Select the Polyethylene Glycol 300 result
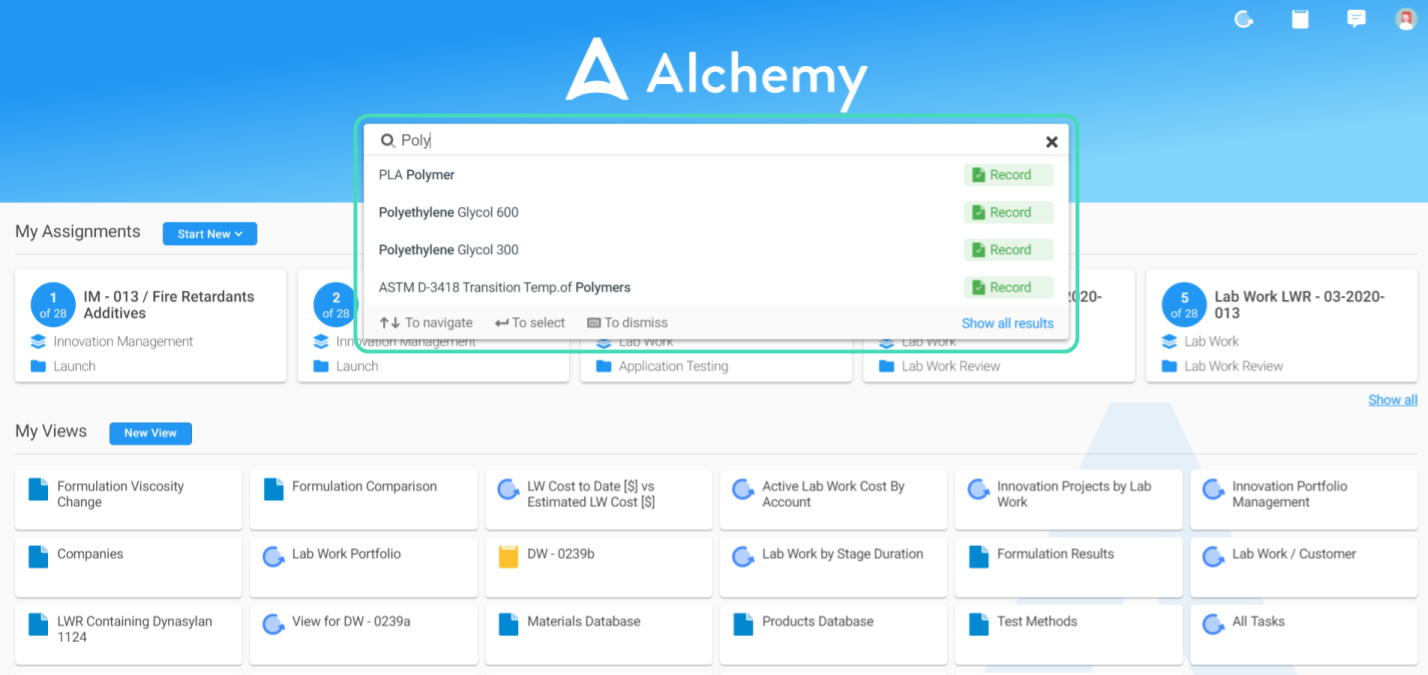 point(716,250)
